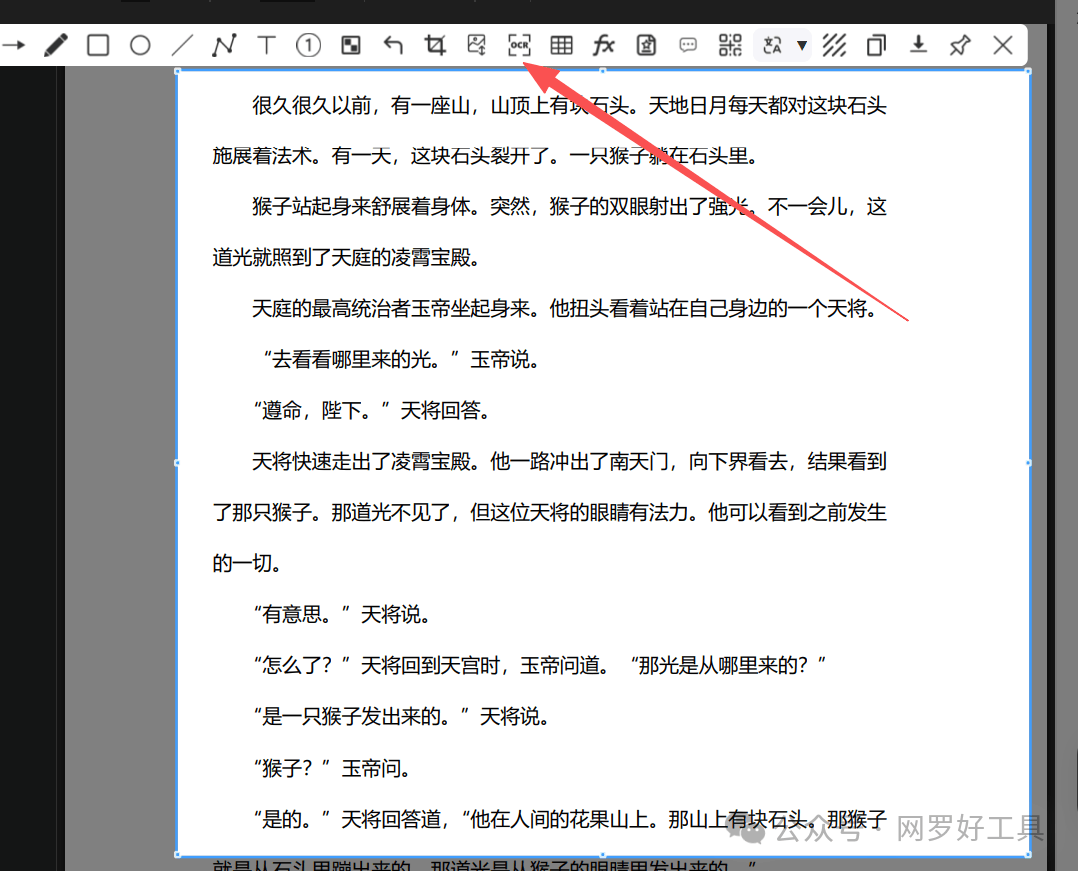Click the line starting '猴子站起身来舒展着身体'

coord(569,207)
